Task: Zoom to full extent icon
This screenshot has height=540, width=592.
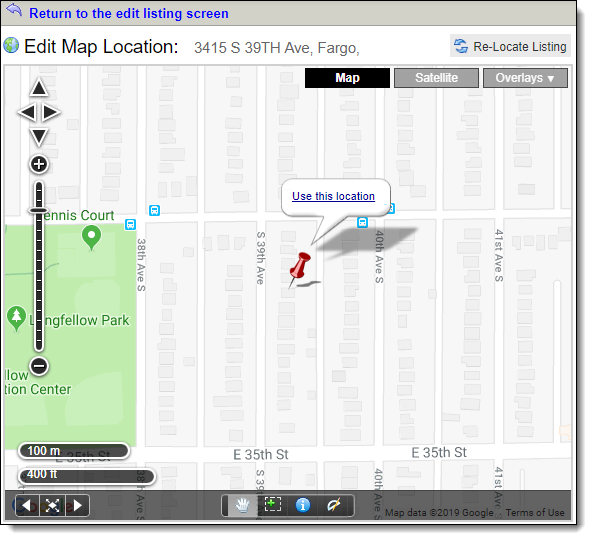Action: [52, 505]
